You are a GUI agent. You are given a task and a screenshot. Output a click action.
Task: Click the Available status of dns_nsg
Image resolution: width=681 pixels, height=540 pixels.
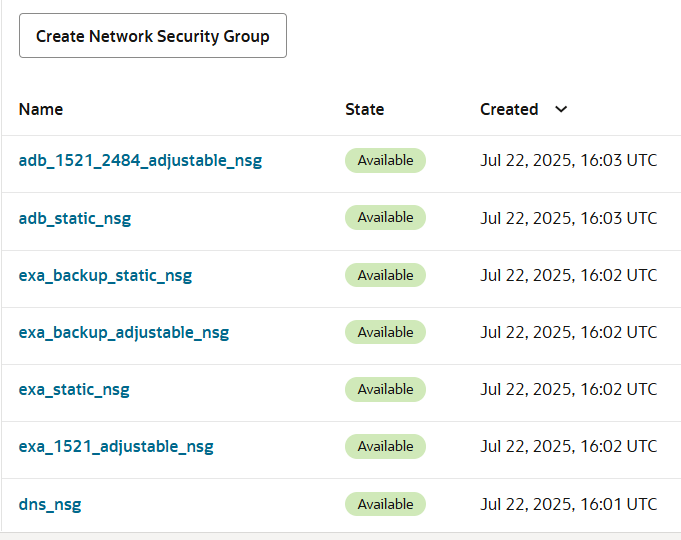coord(385,504)
